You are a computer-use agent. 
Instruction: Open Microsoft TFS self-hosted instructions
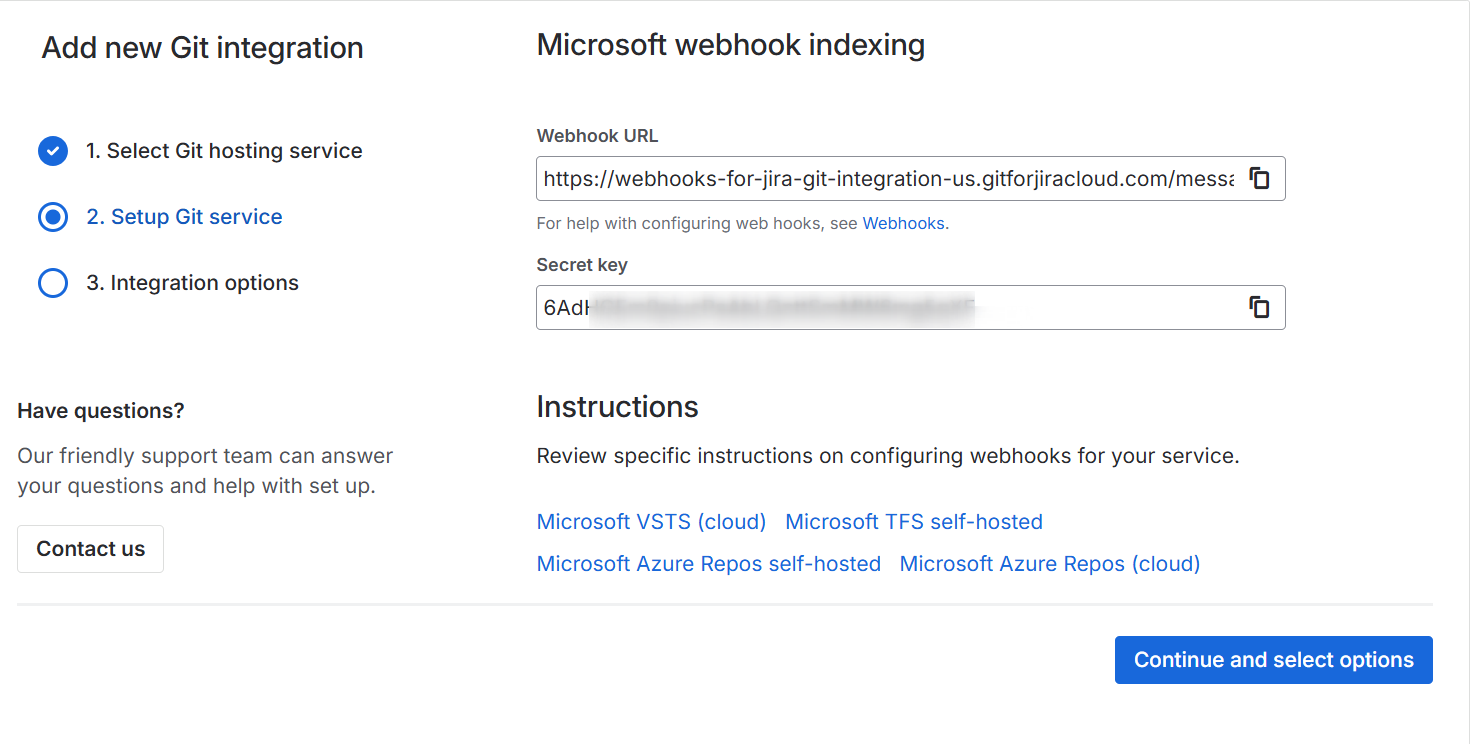pyautogui.click(x=914, y=522)
